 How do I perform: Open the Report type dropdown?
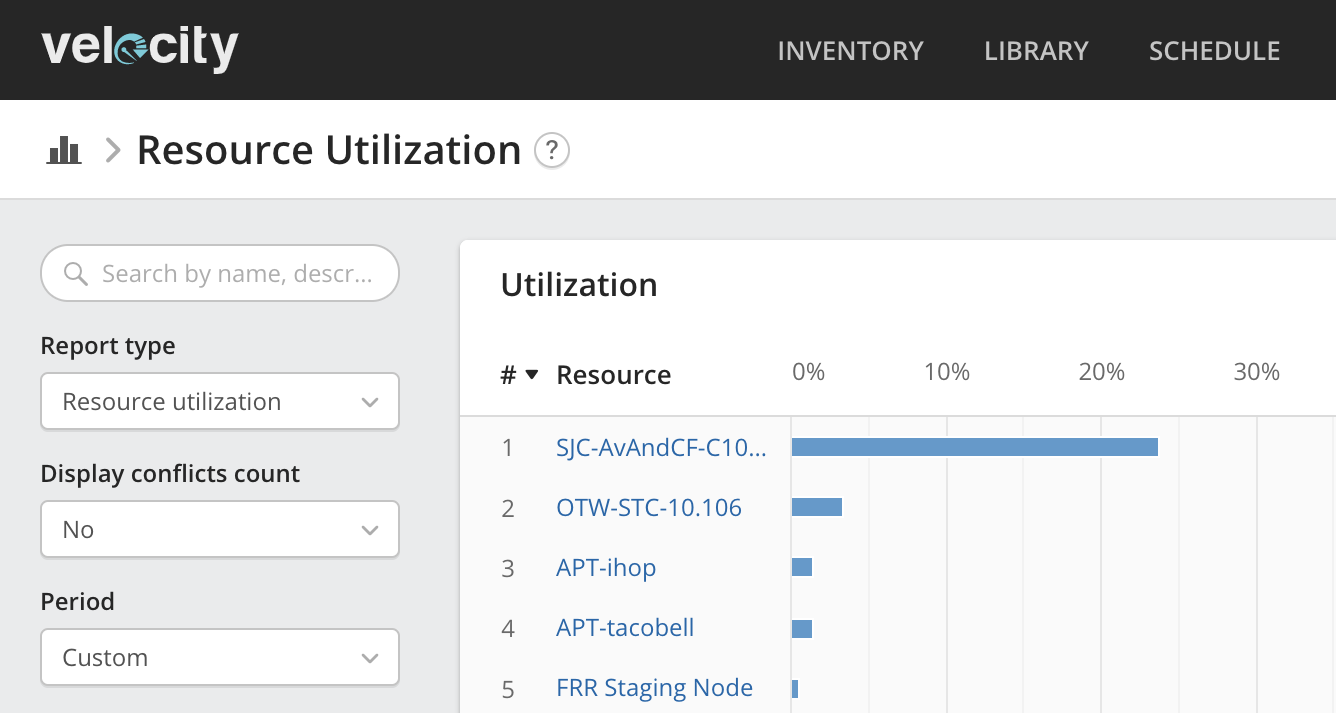point(220,402)
